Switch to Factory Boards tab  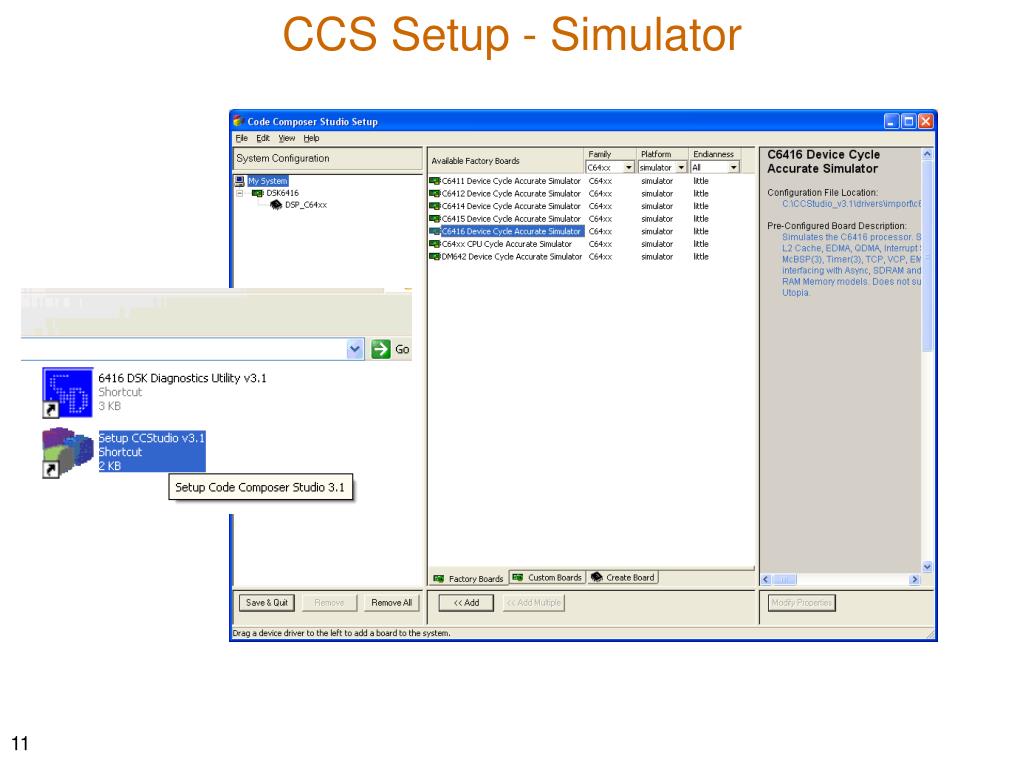click(x=468, y=579)
